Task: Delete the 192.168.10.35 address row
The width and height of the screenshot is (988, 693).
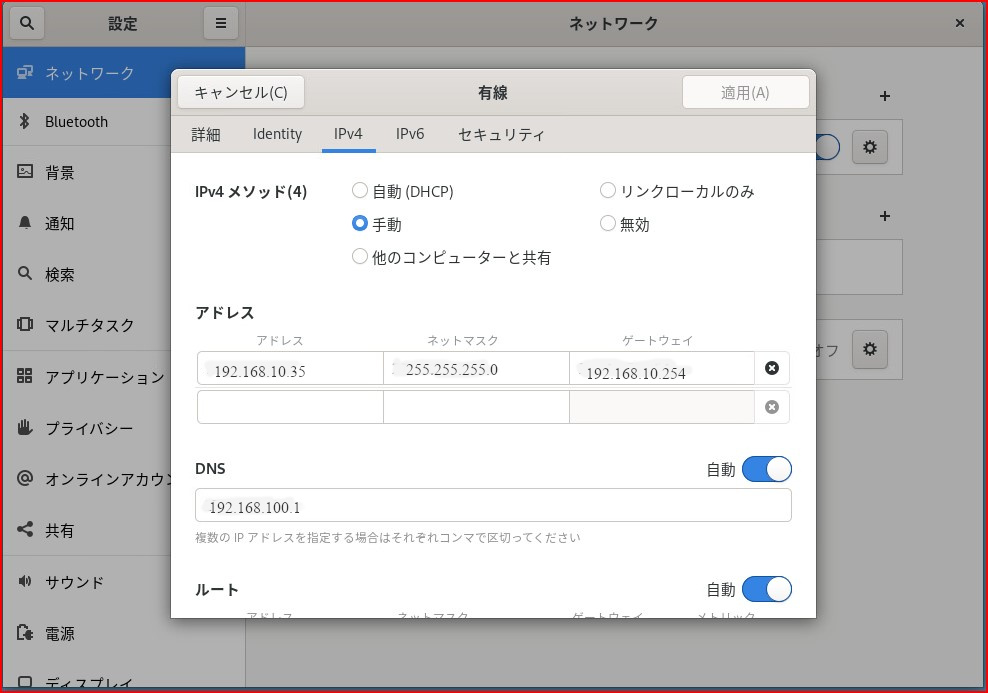Action: click(x=772, y=368)
